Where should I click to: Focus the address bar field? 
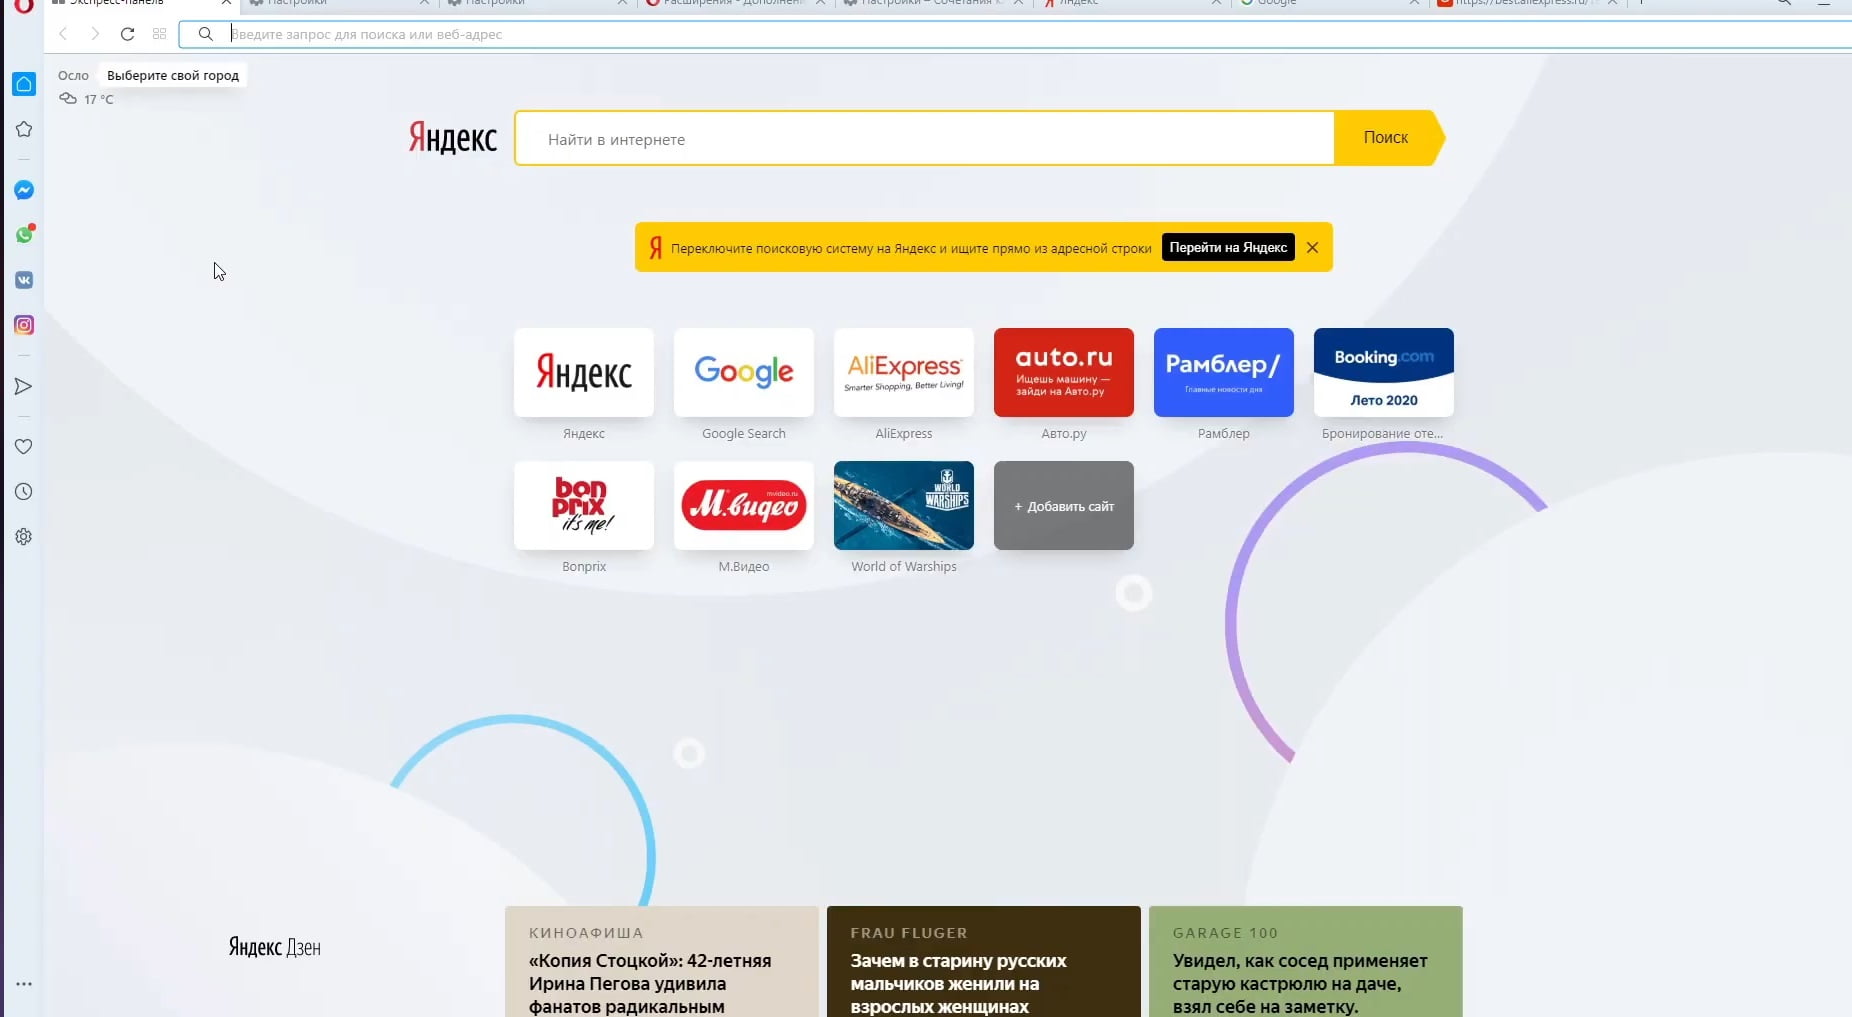pos(1015,34)
